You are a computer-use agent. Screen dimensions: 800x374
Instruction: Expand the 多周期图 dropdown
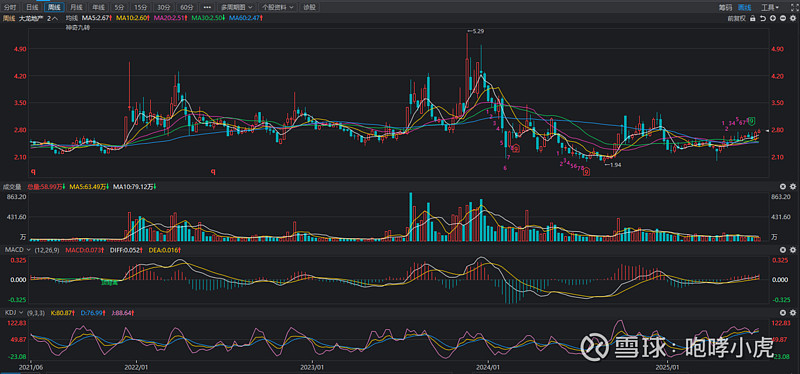pyautogui.click(x=236, y=8)
